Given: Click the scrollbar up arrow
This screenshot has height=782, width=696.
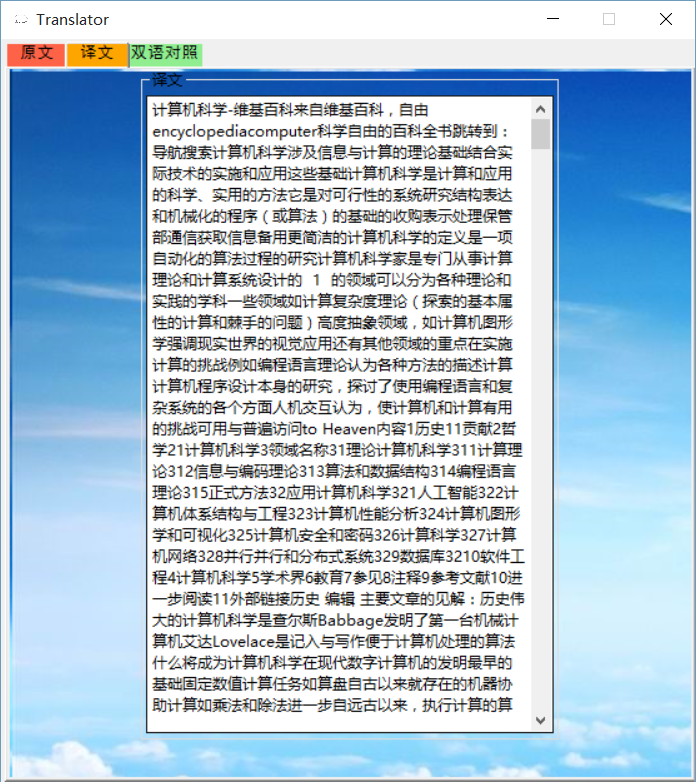Looking at the screenshot, I should pyautogui.click(x=540, y=109).
